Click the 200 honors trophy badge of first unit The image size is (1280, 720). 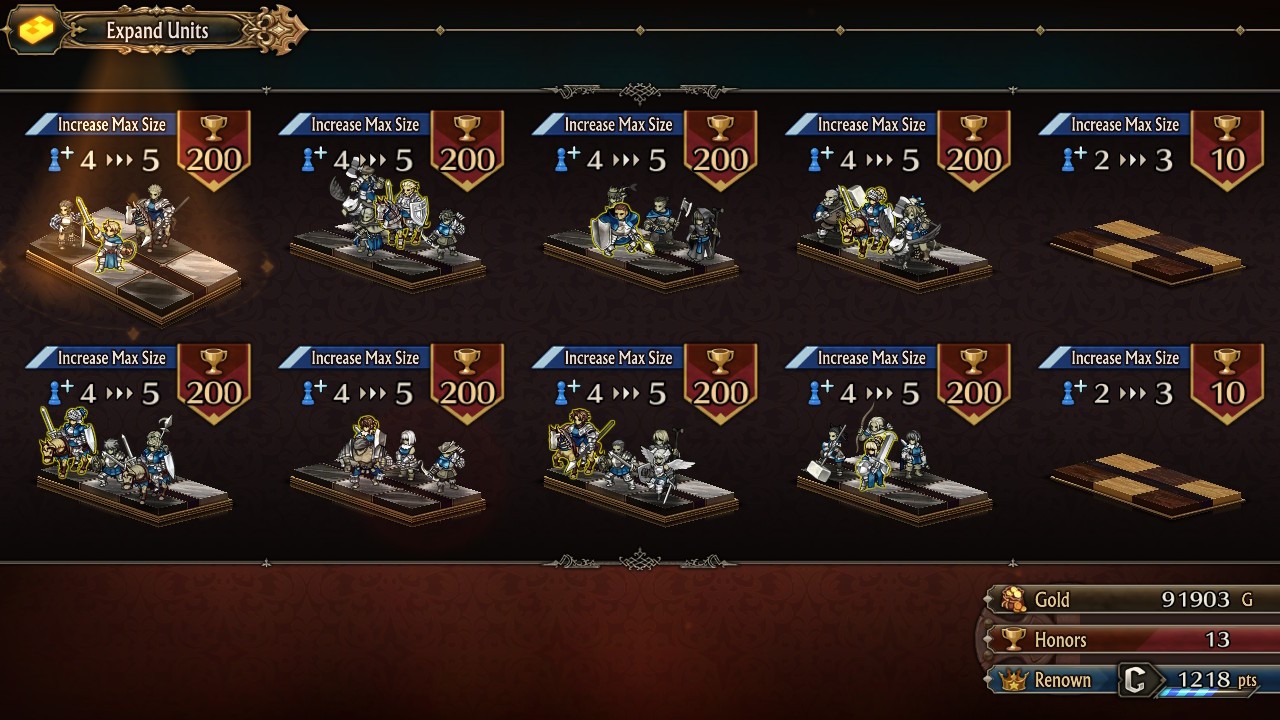(213, 150)
